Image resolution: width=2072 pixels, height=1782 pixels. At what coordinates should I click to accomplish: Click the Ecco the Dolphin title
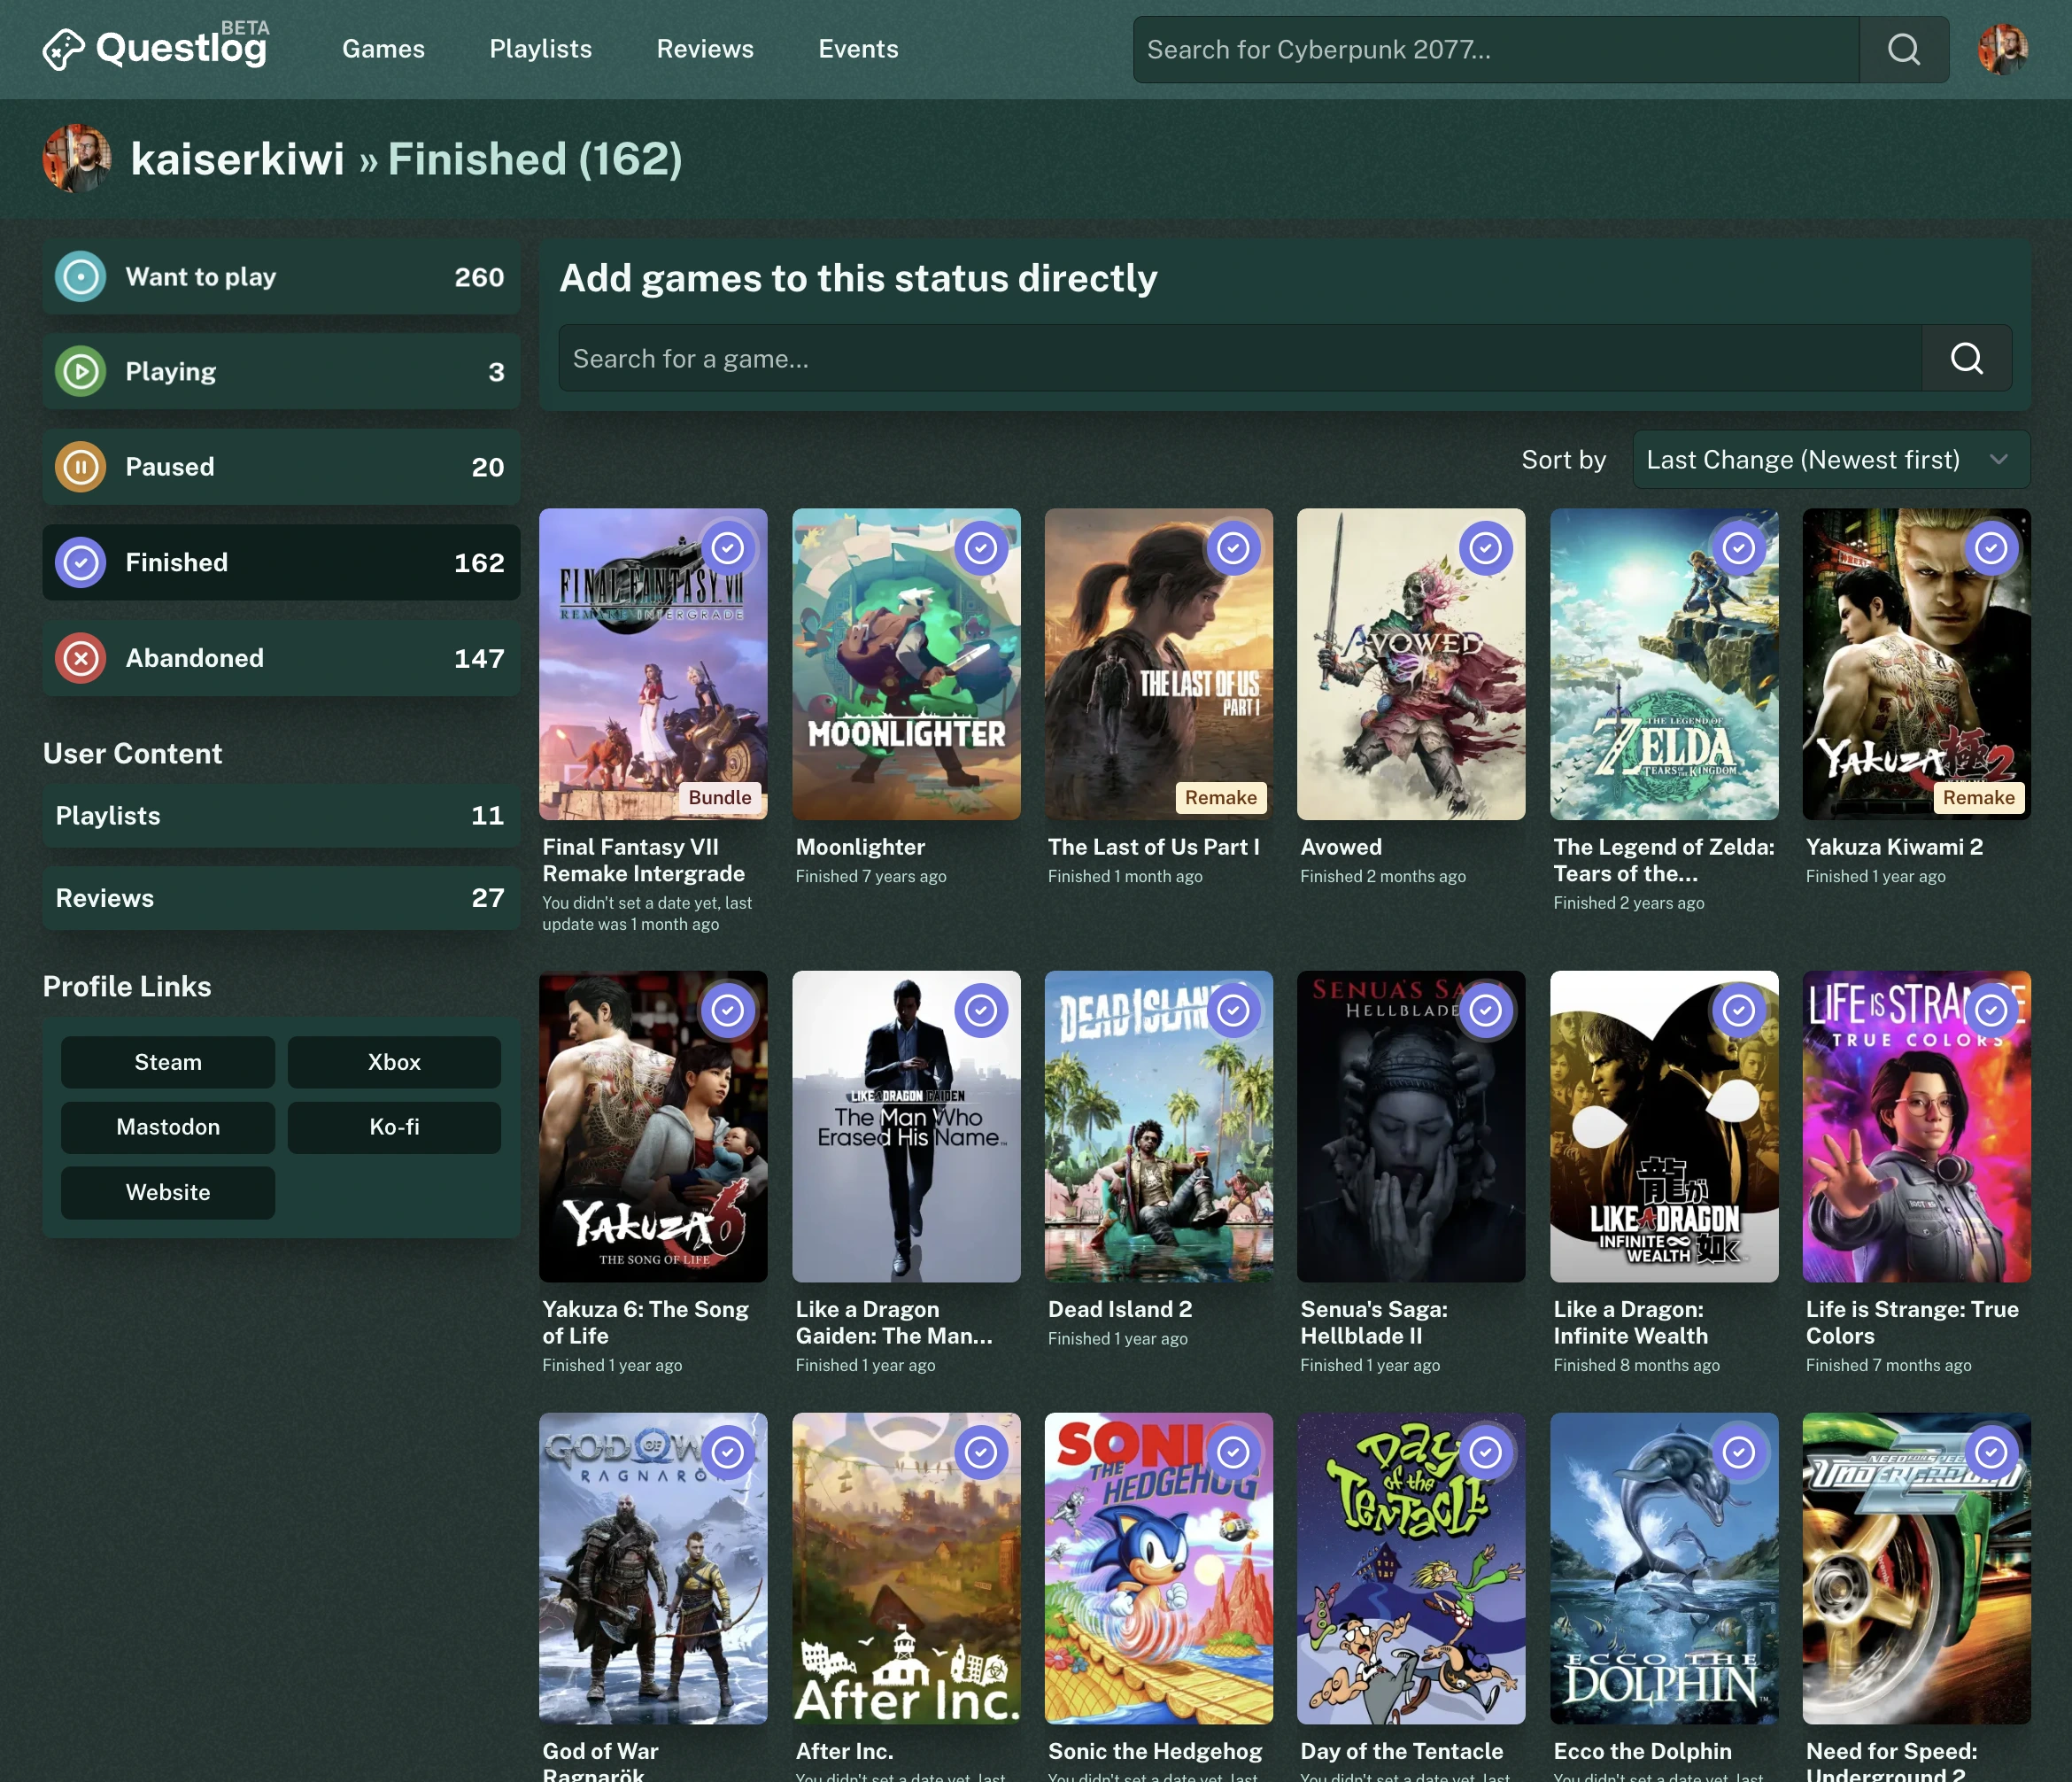point(1642,1751)
